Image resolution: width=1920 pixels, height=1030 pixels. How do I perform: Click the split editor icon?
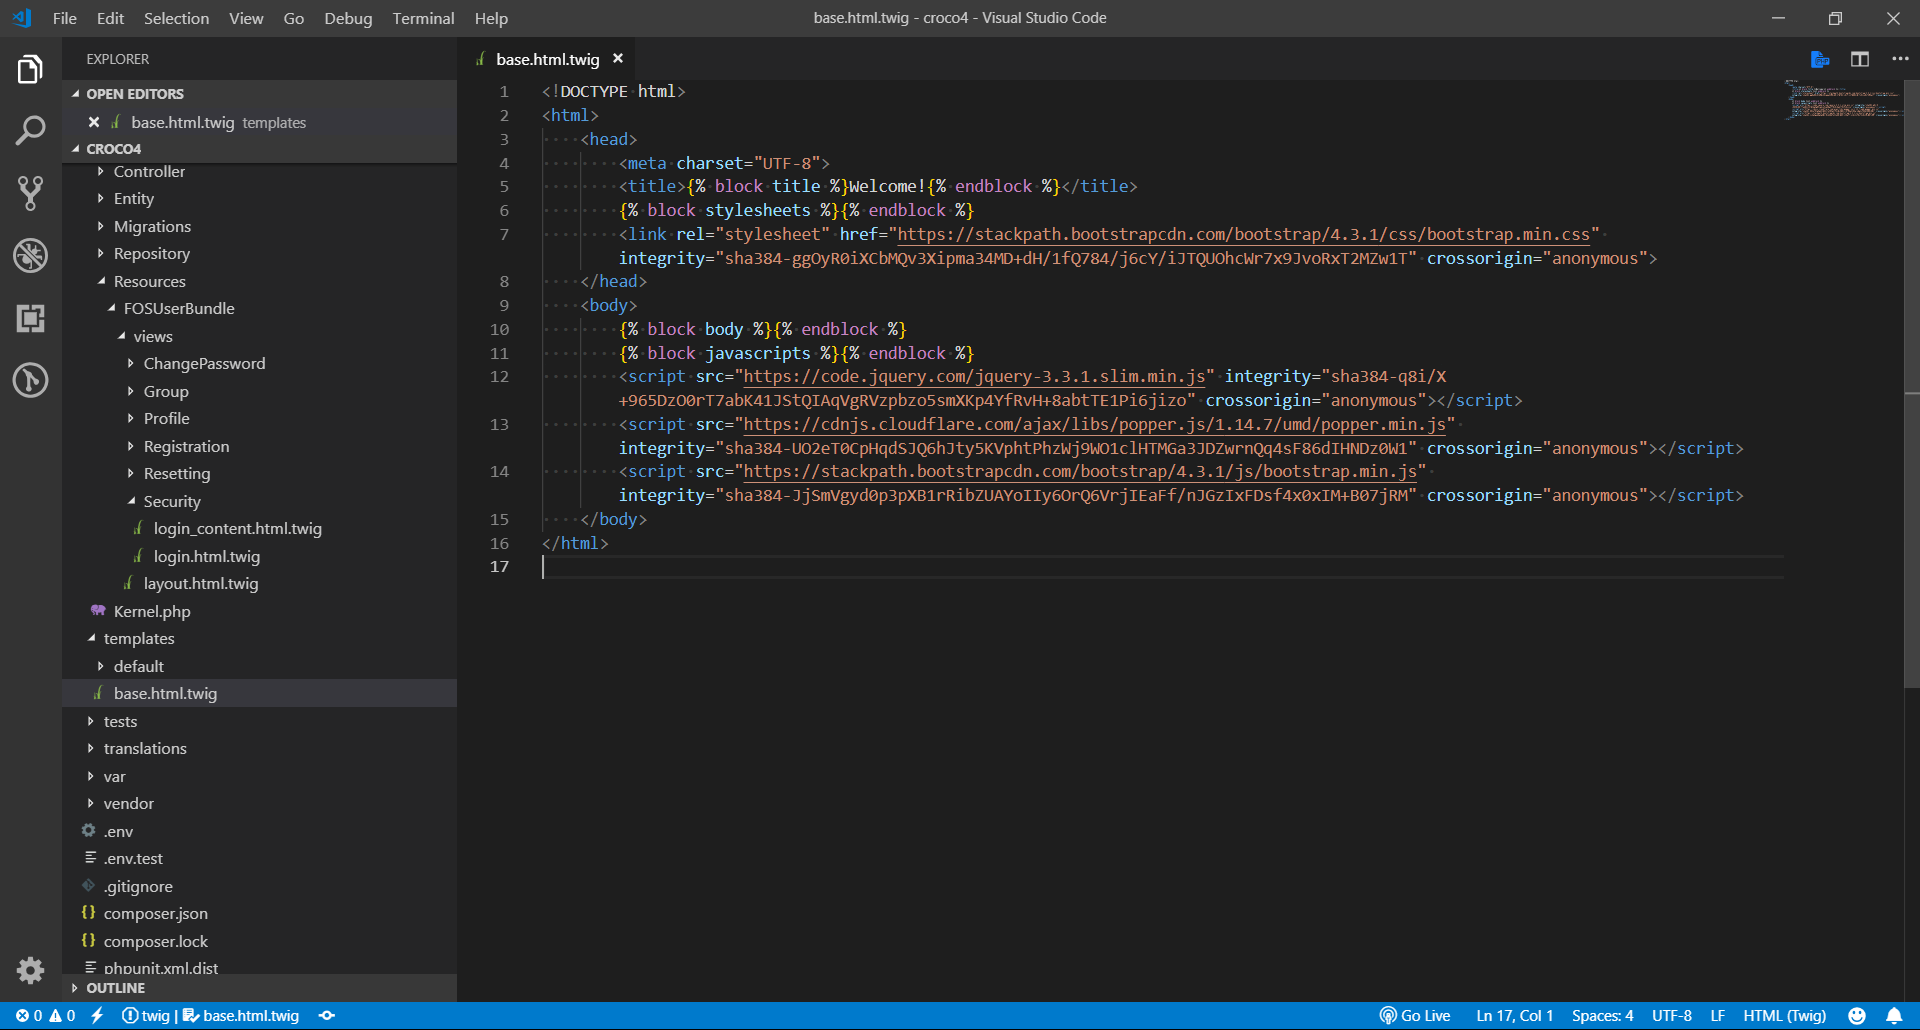click(1860, 60)
